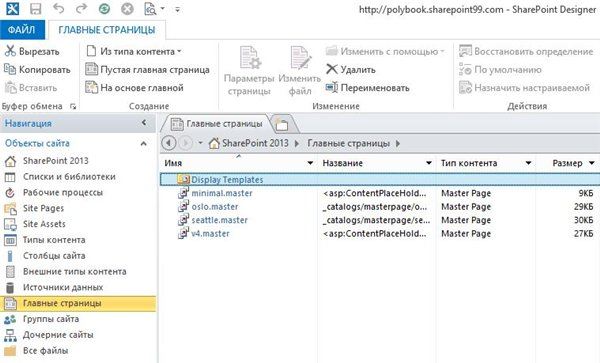
Task: Click На основе главной button
Action: pyautogui.click(x=134, y=88)
